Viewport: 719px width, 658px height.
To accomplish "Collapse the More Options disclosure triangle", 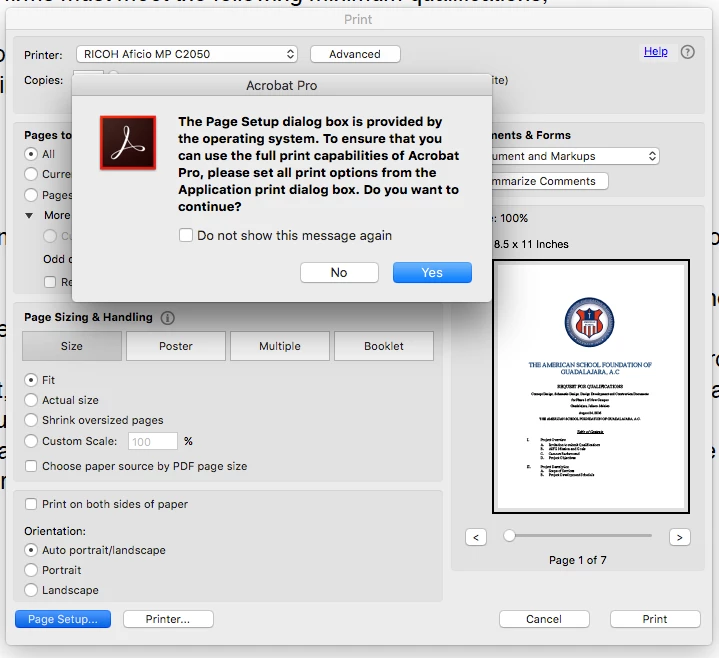I will click(29, 216).
